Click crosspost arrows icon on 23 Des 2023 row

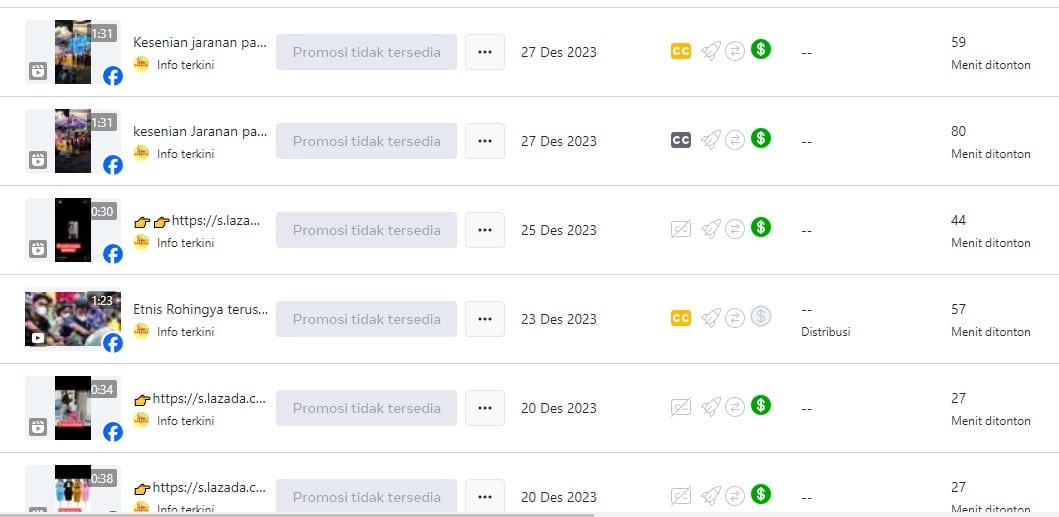pyautogui.click(x=735, y=318)
